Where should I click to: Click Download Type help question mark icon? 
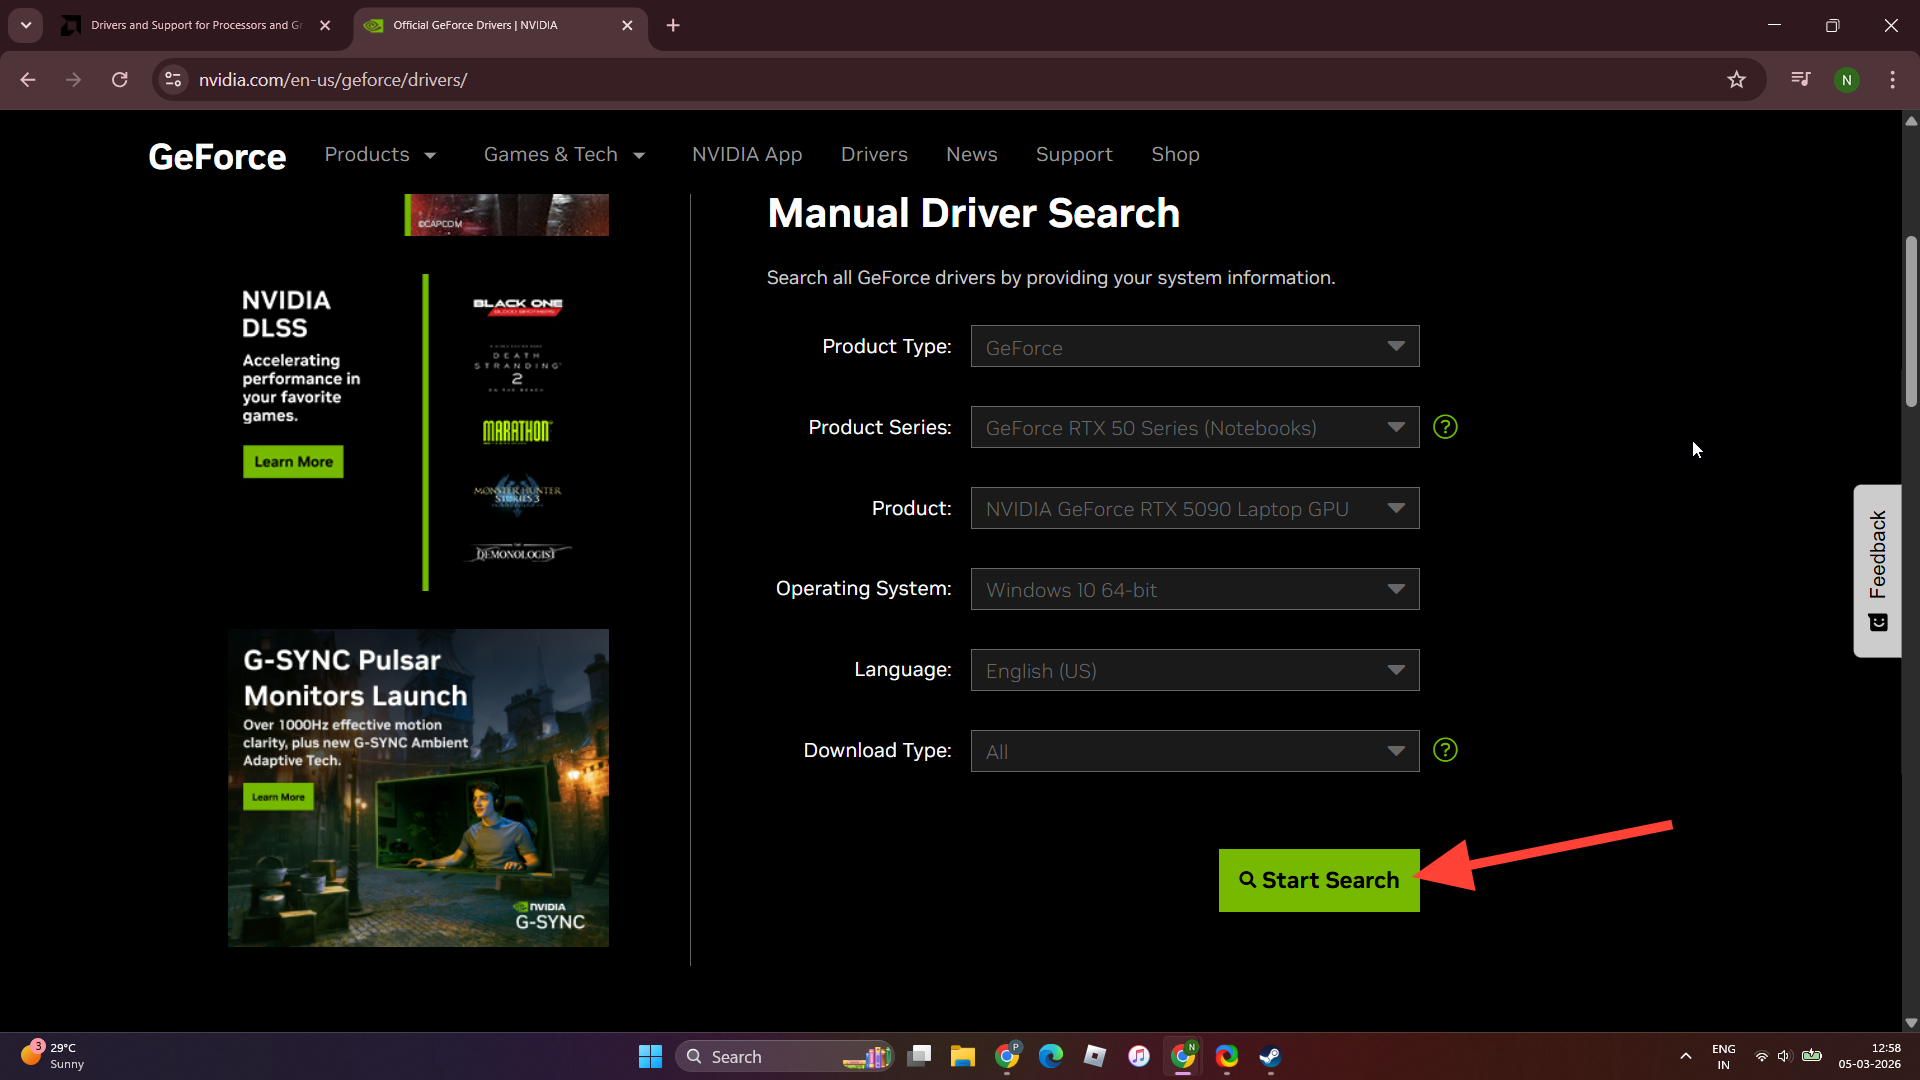pyautogui.click(x=1445, y=750)
